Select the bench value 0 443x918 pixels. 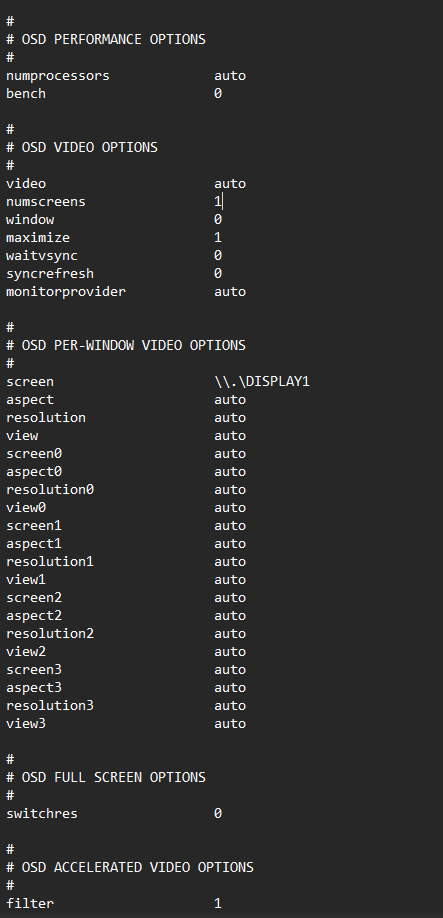tap(218, 94)
